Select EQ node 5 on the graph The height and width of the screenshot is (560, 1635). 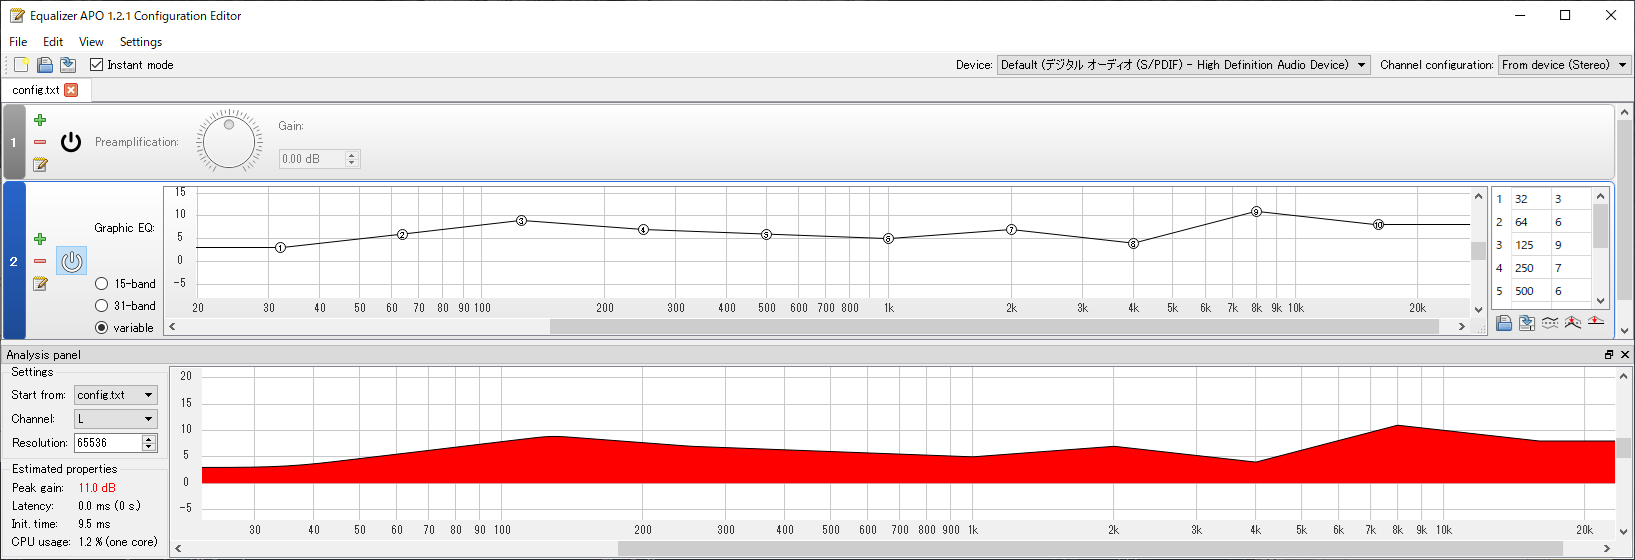(766, 234)
